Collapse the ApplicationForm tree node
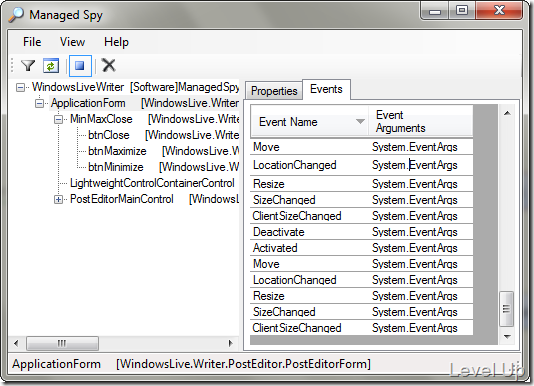The width and height of the screenshot is (534, 386). pos(40,103)
